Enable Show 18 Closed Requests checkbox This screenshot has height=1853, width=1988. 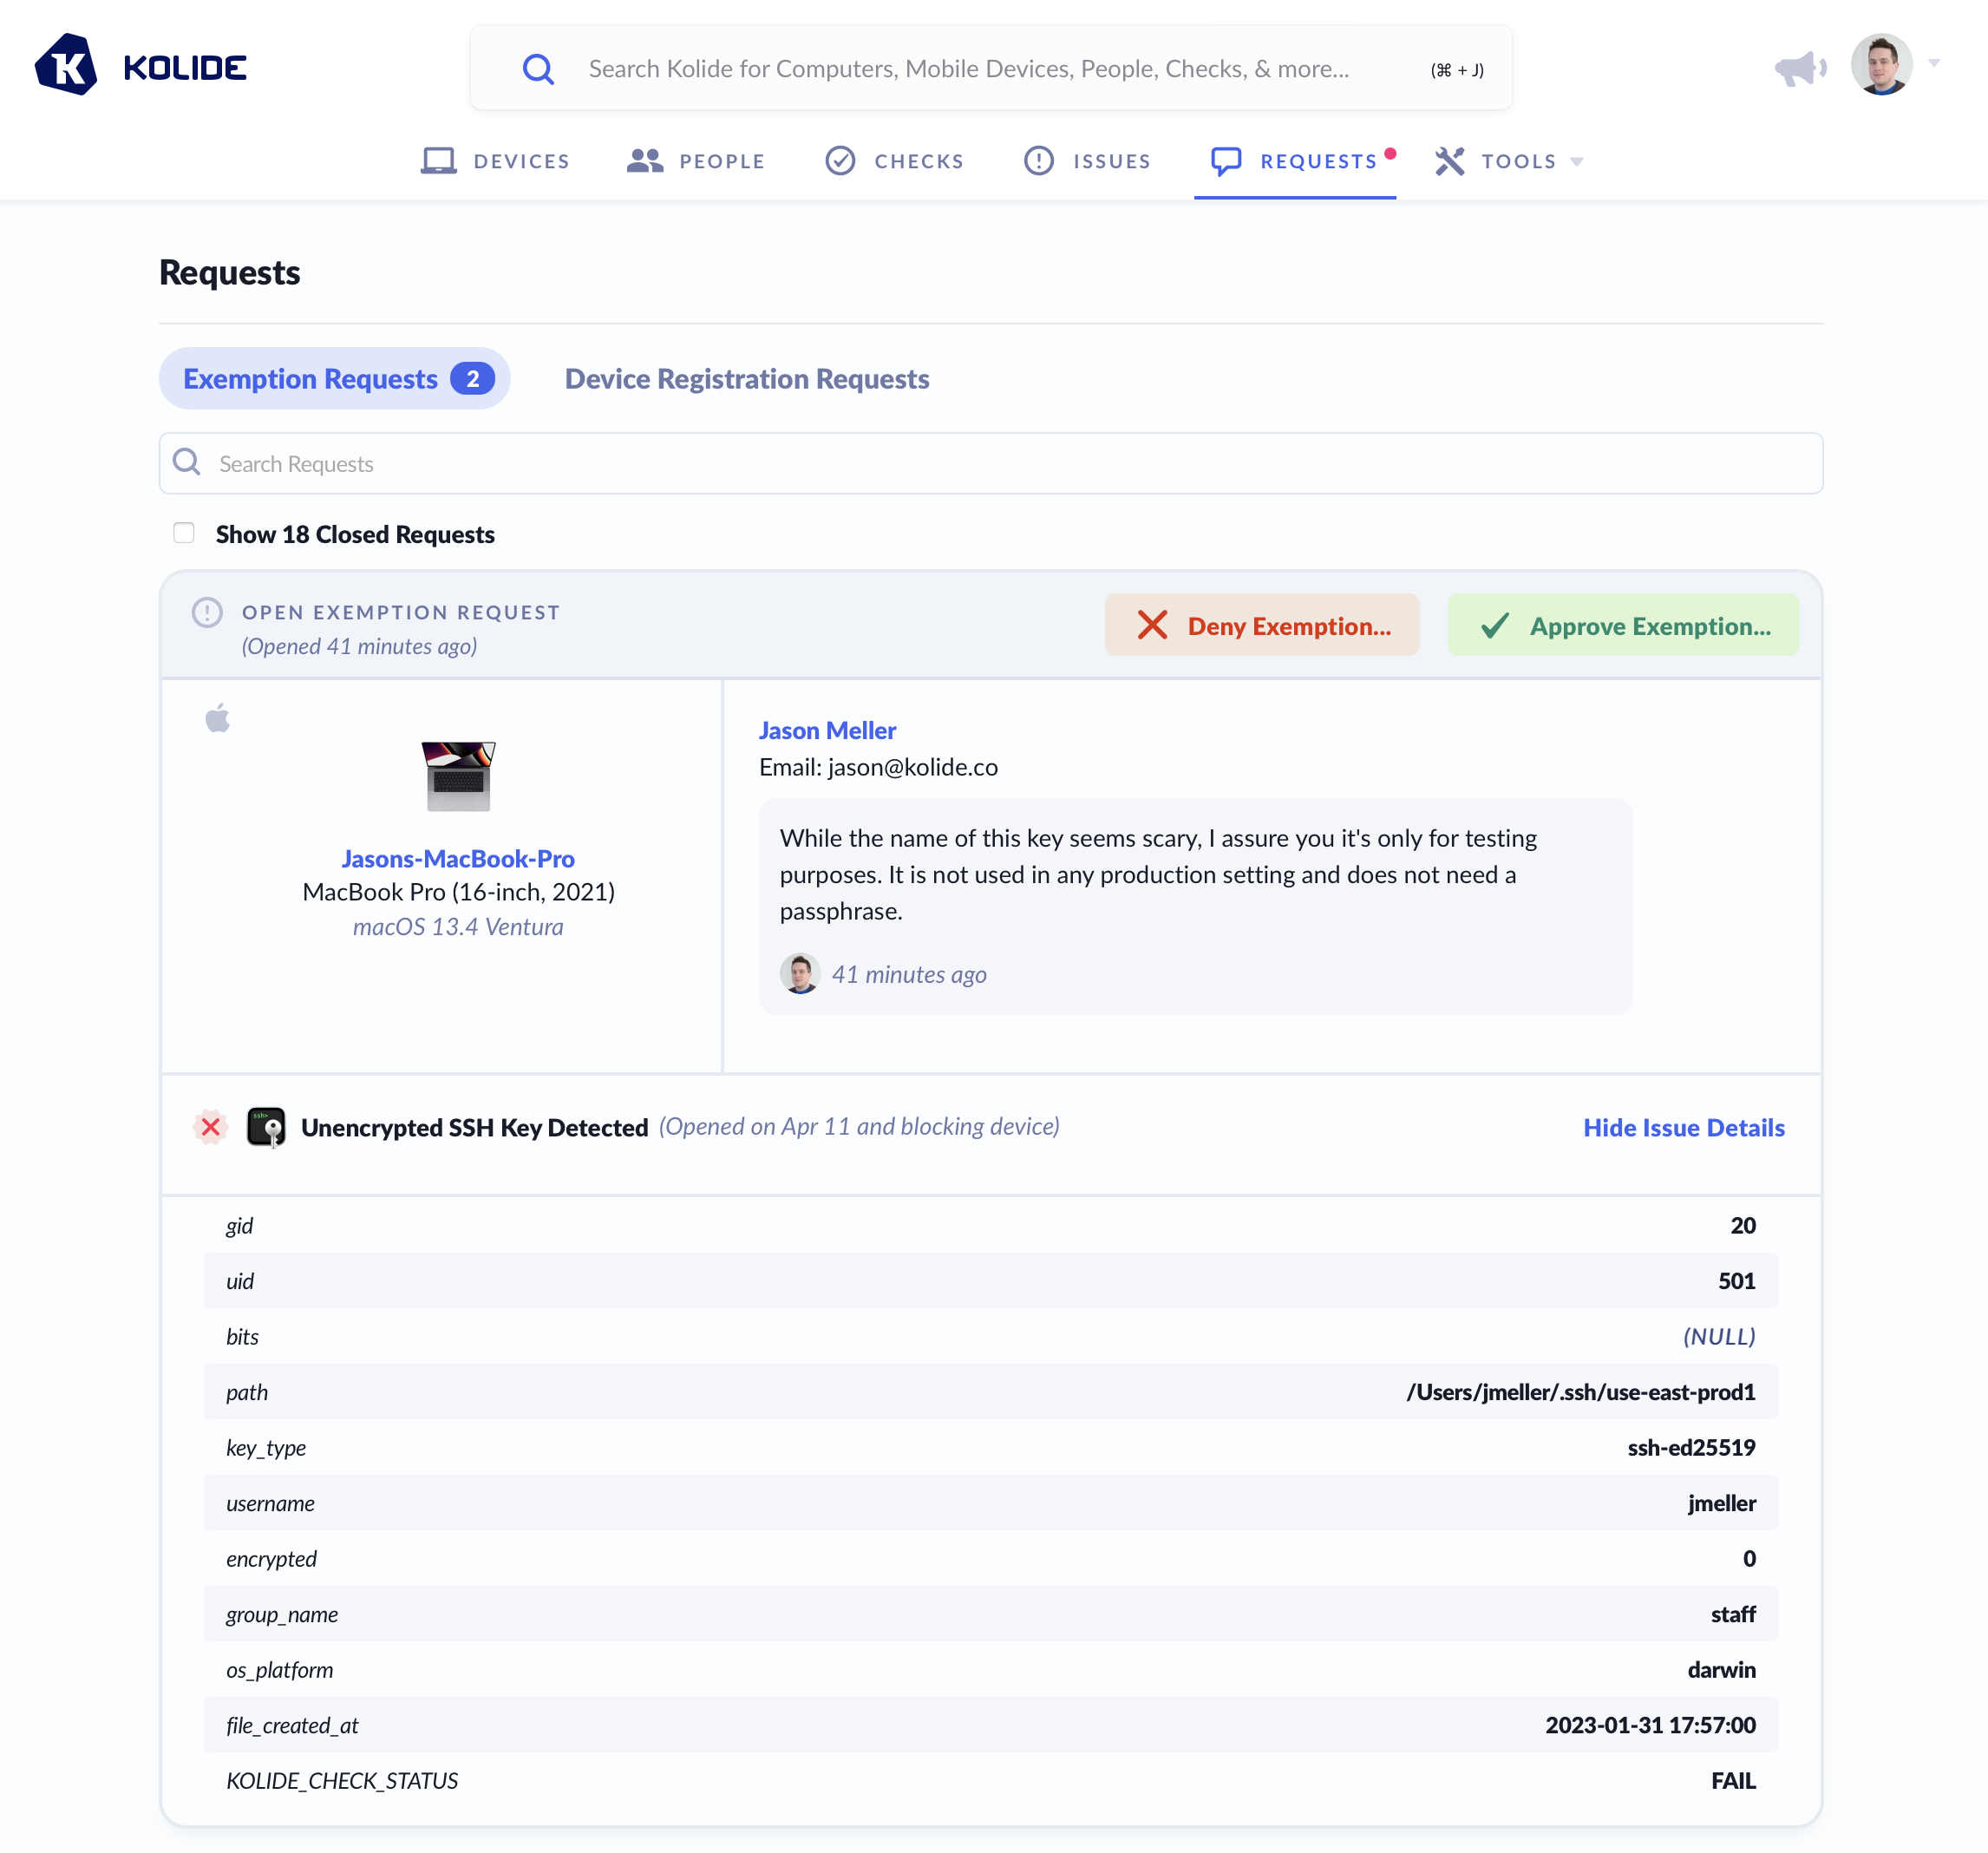(x=184, y=533)
